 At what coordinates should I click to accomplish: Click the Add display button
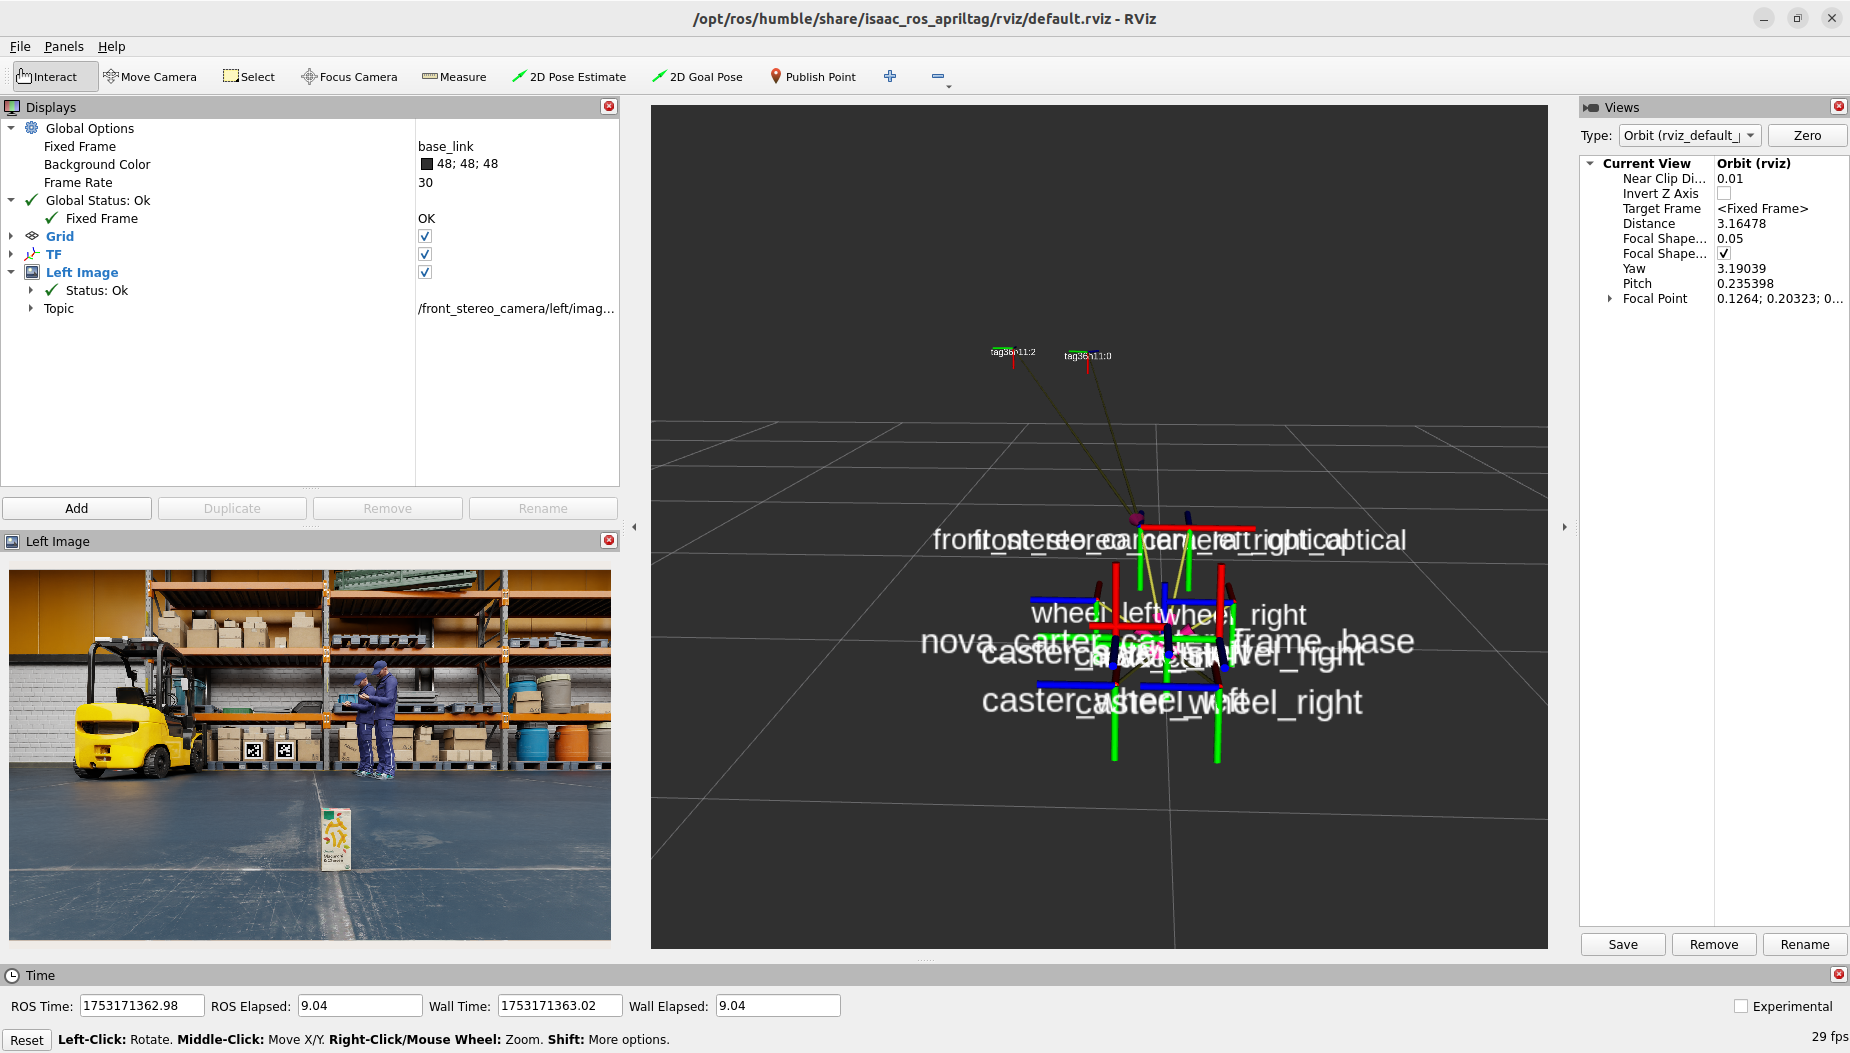[x=77, y=509]
